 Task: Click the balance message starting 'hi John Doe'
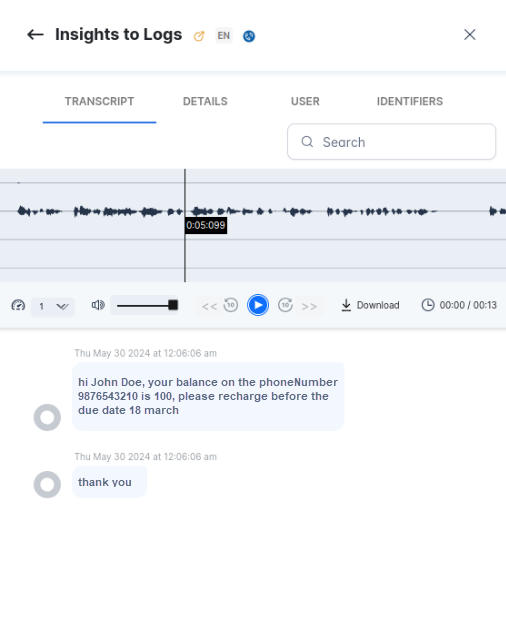[x=208, y=396]
